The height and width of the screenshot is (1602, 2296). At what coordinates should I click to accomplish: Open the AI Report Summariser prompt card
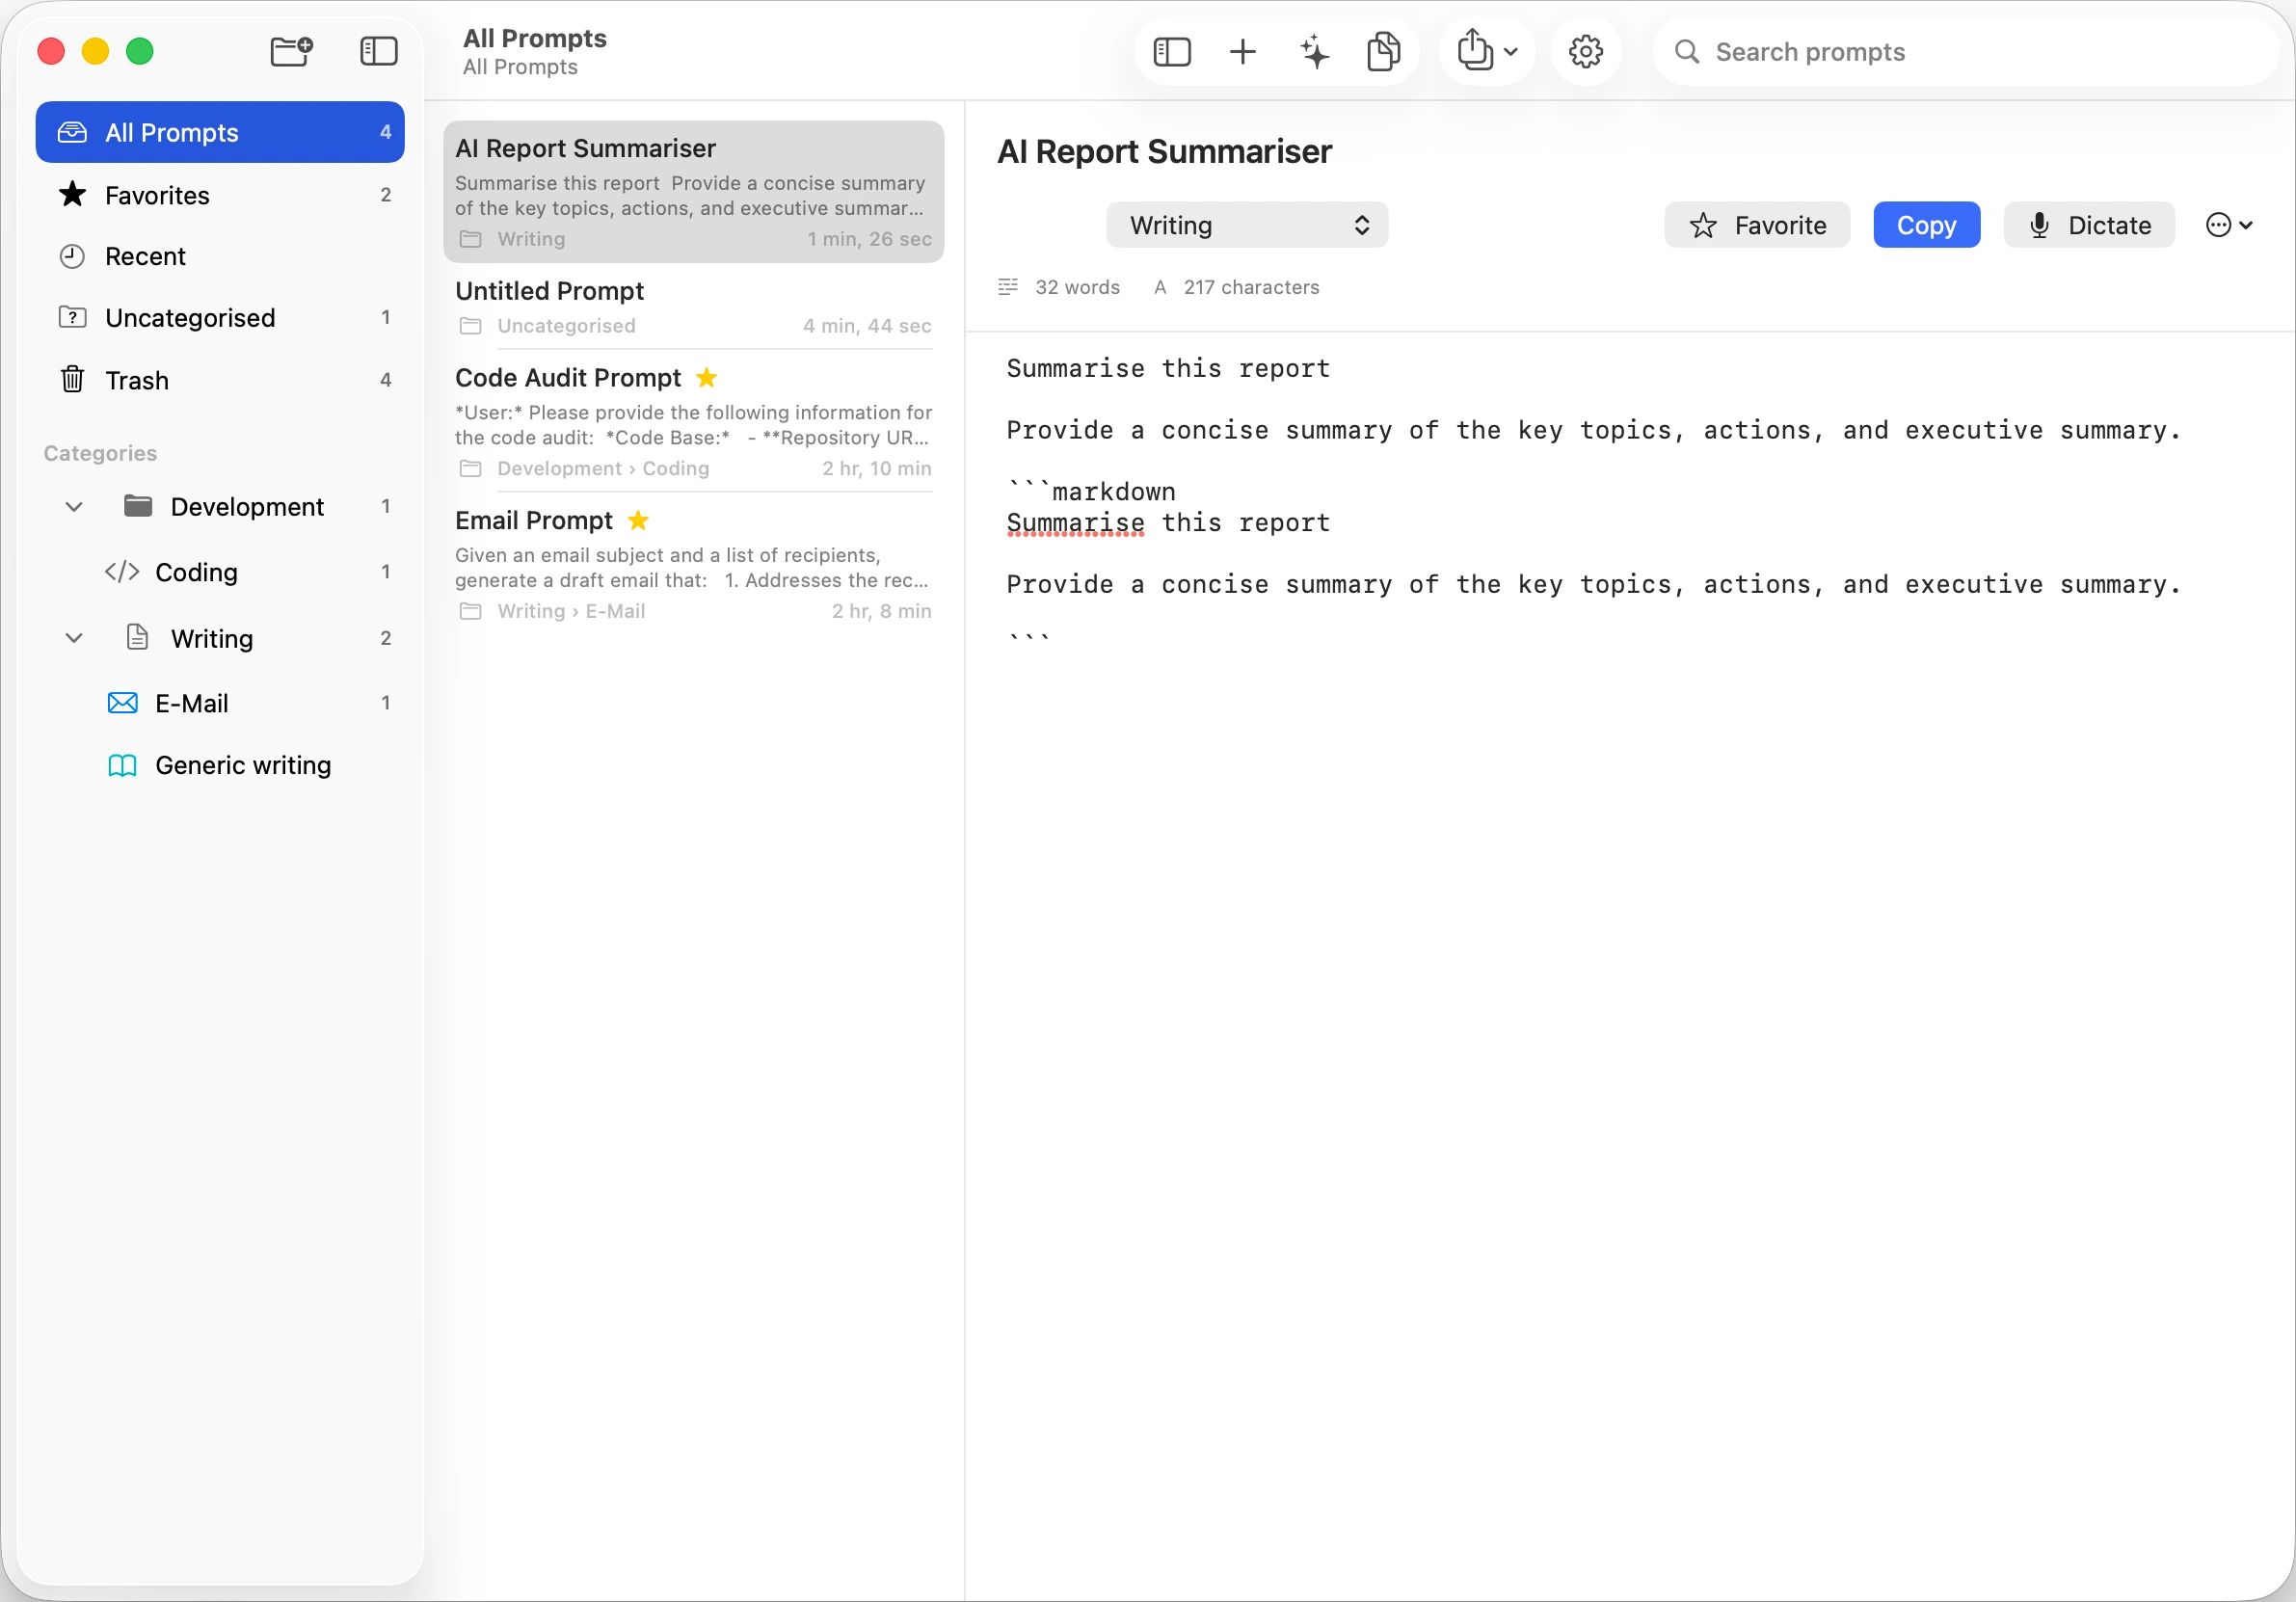(694, 192)
